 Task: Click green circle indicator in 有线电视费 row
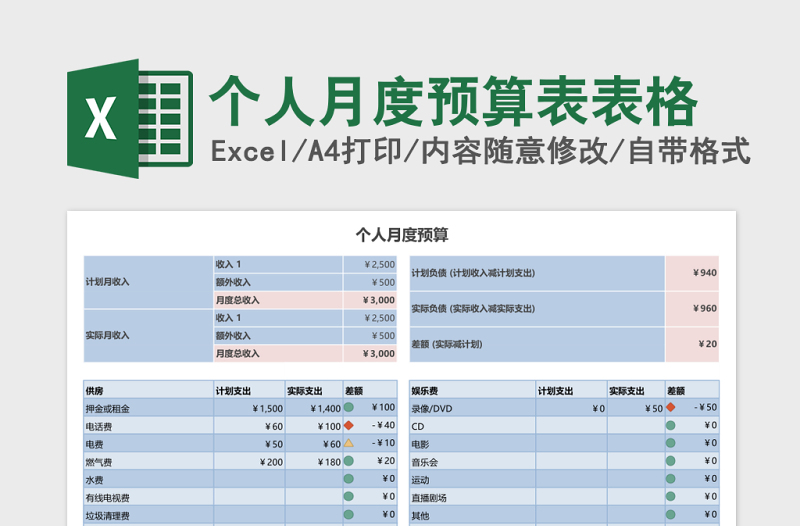coord(348,496)
